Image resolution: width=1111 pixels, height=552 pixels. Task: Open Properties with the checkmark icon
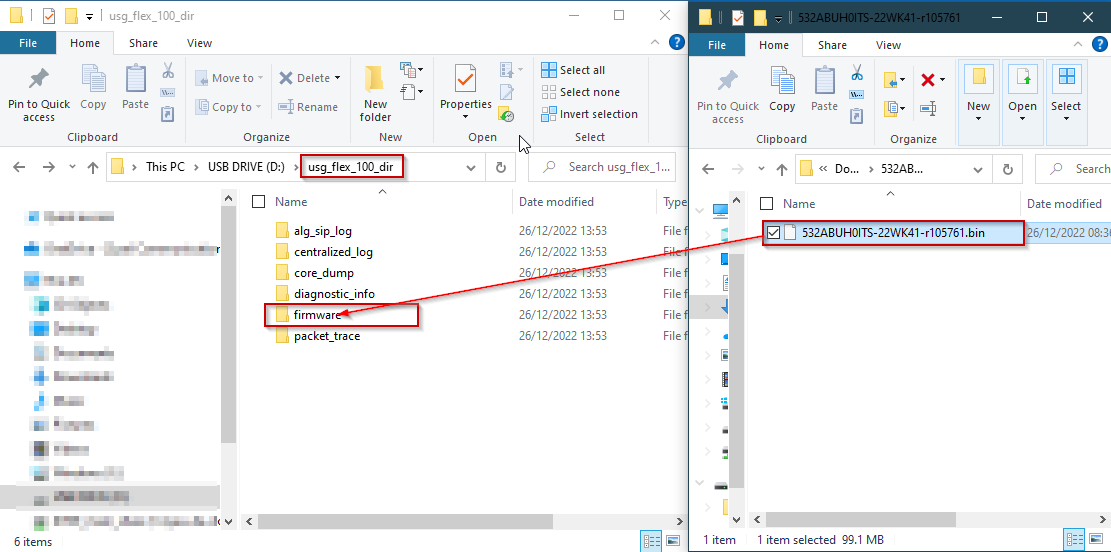(x=465, y=88)
